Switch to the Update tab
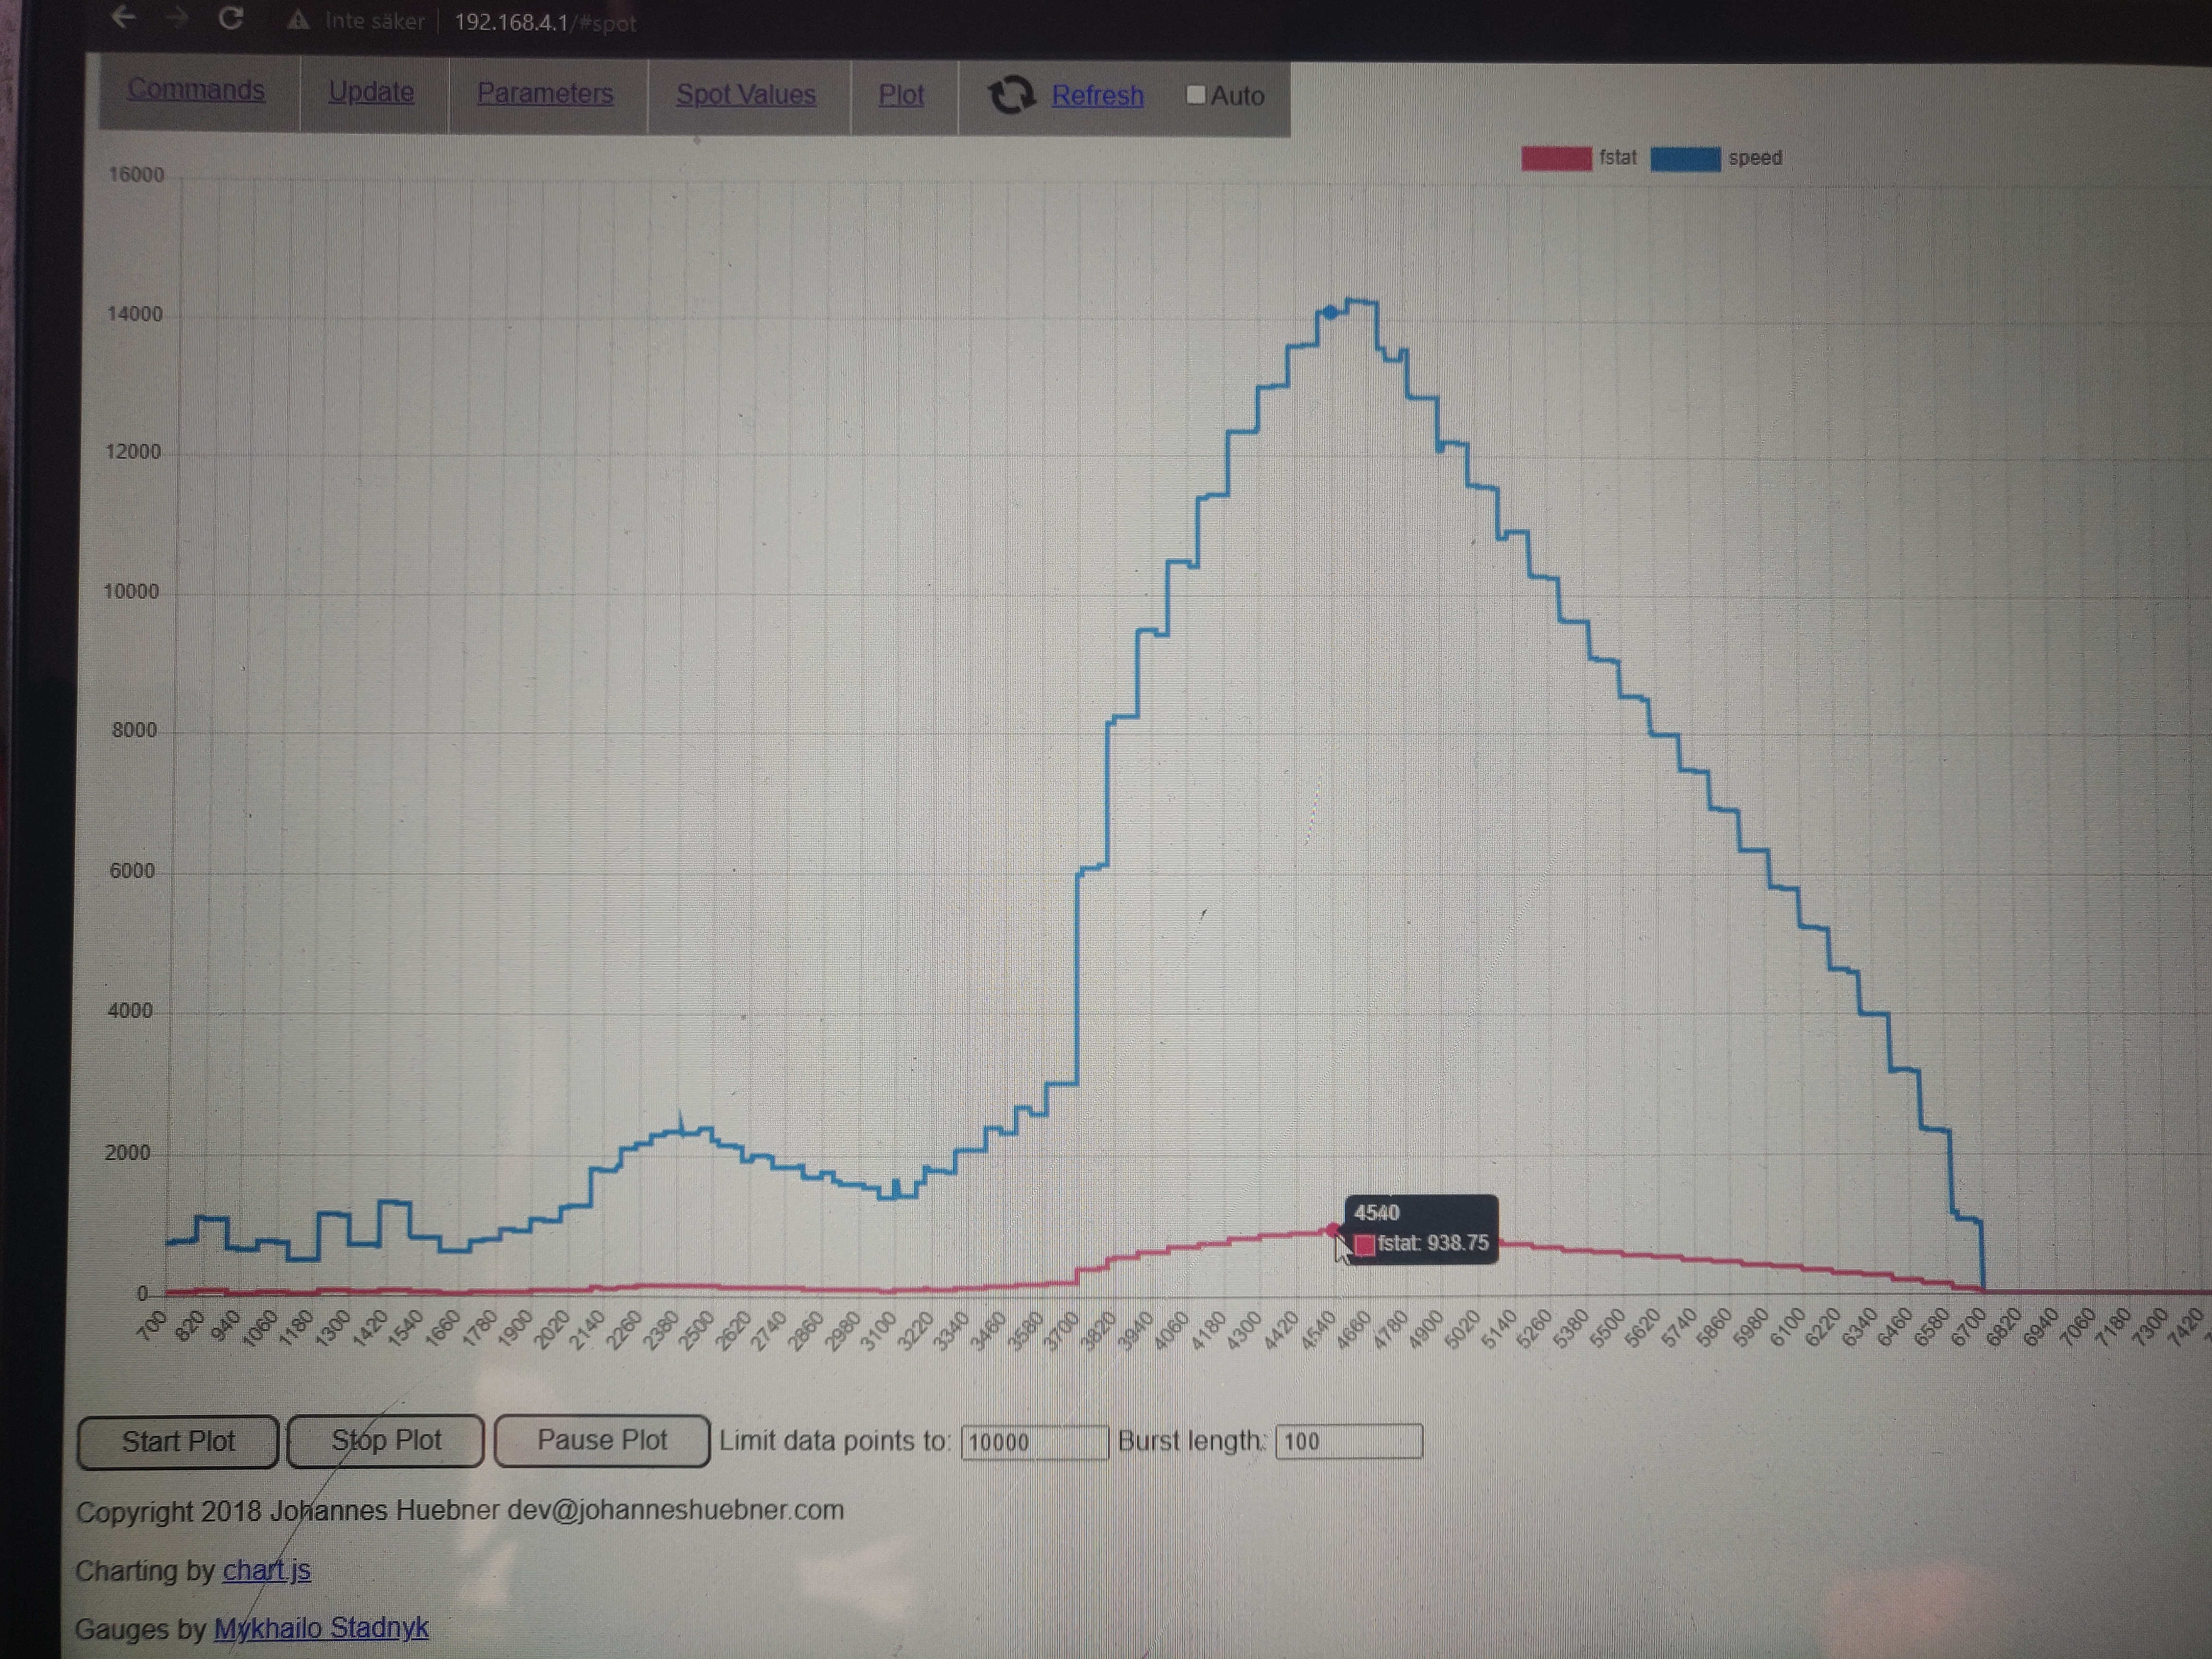Viewport: 2212px width, 1659px height. pos(371,92)
